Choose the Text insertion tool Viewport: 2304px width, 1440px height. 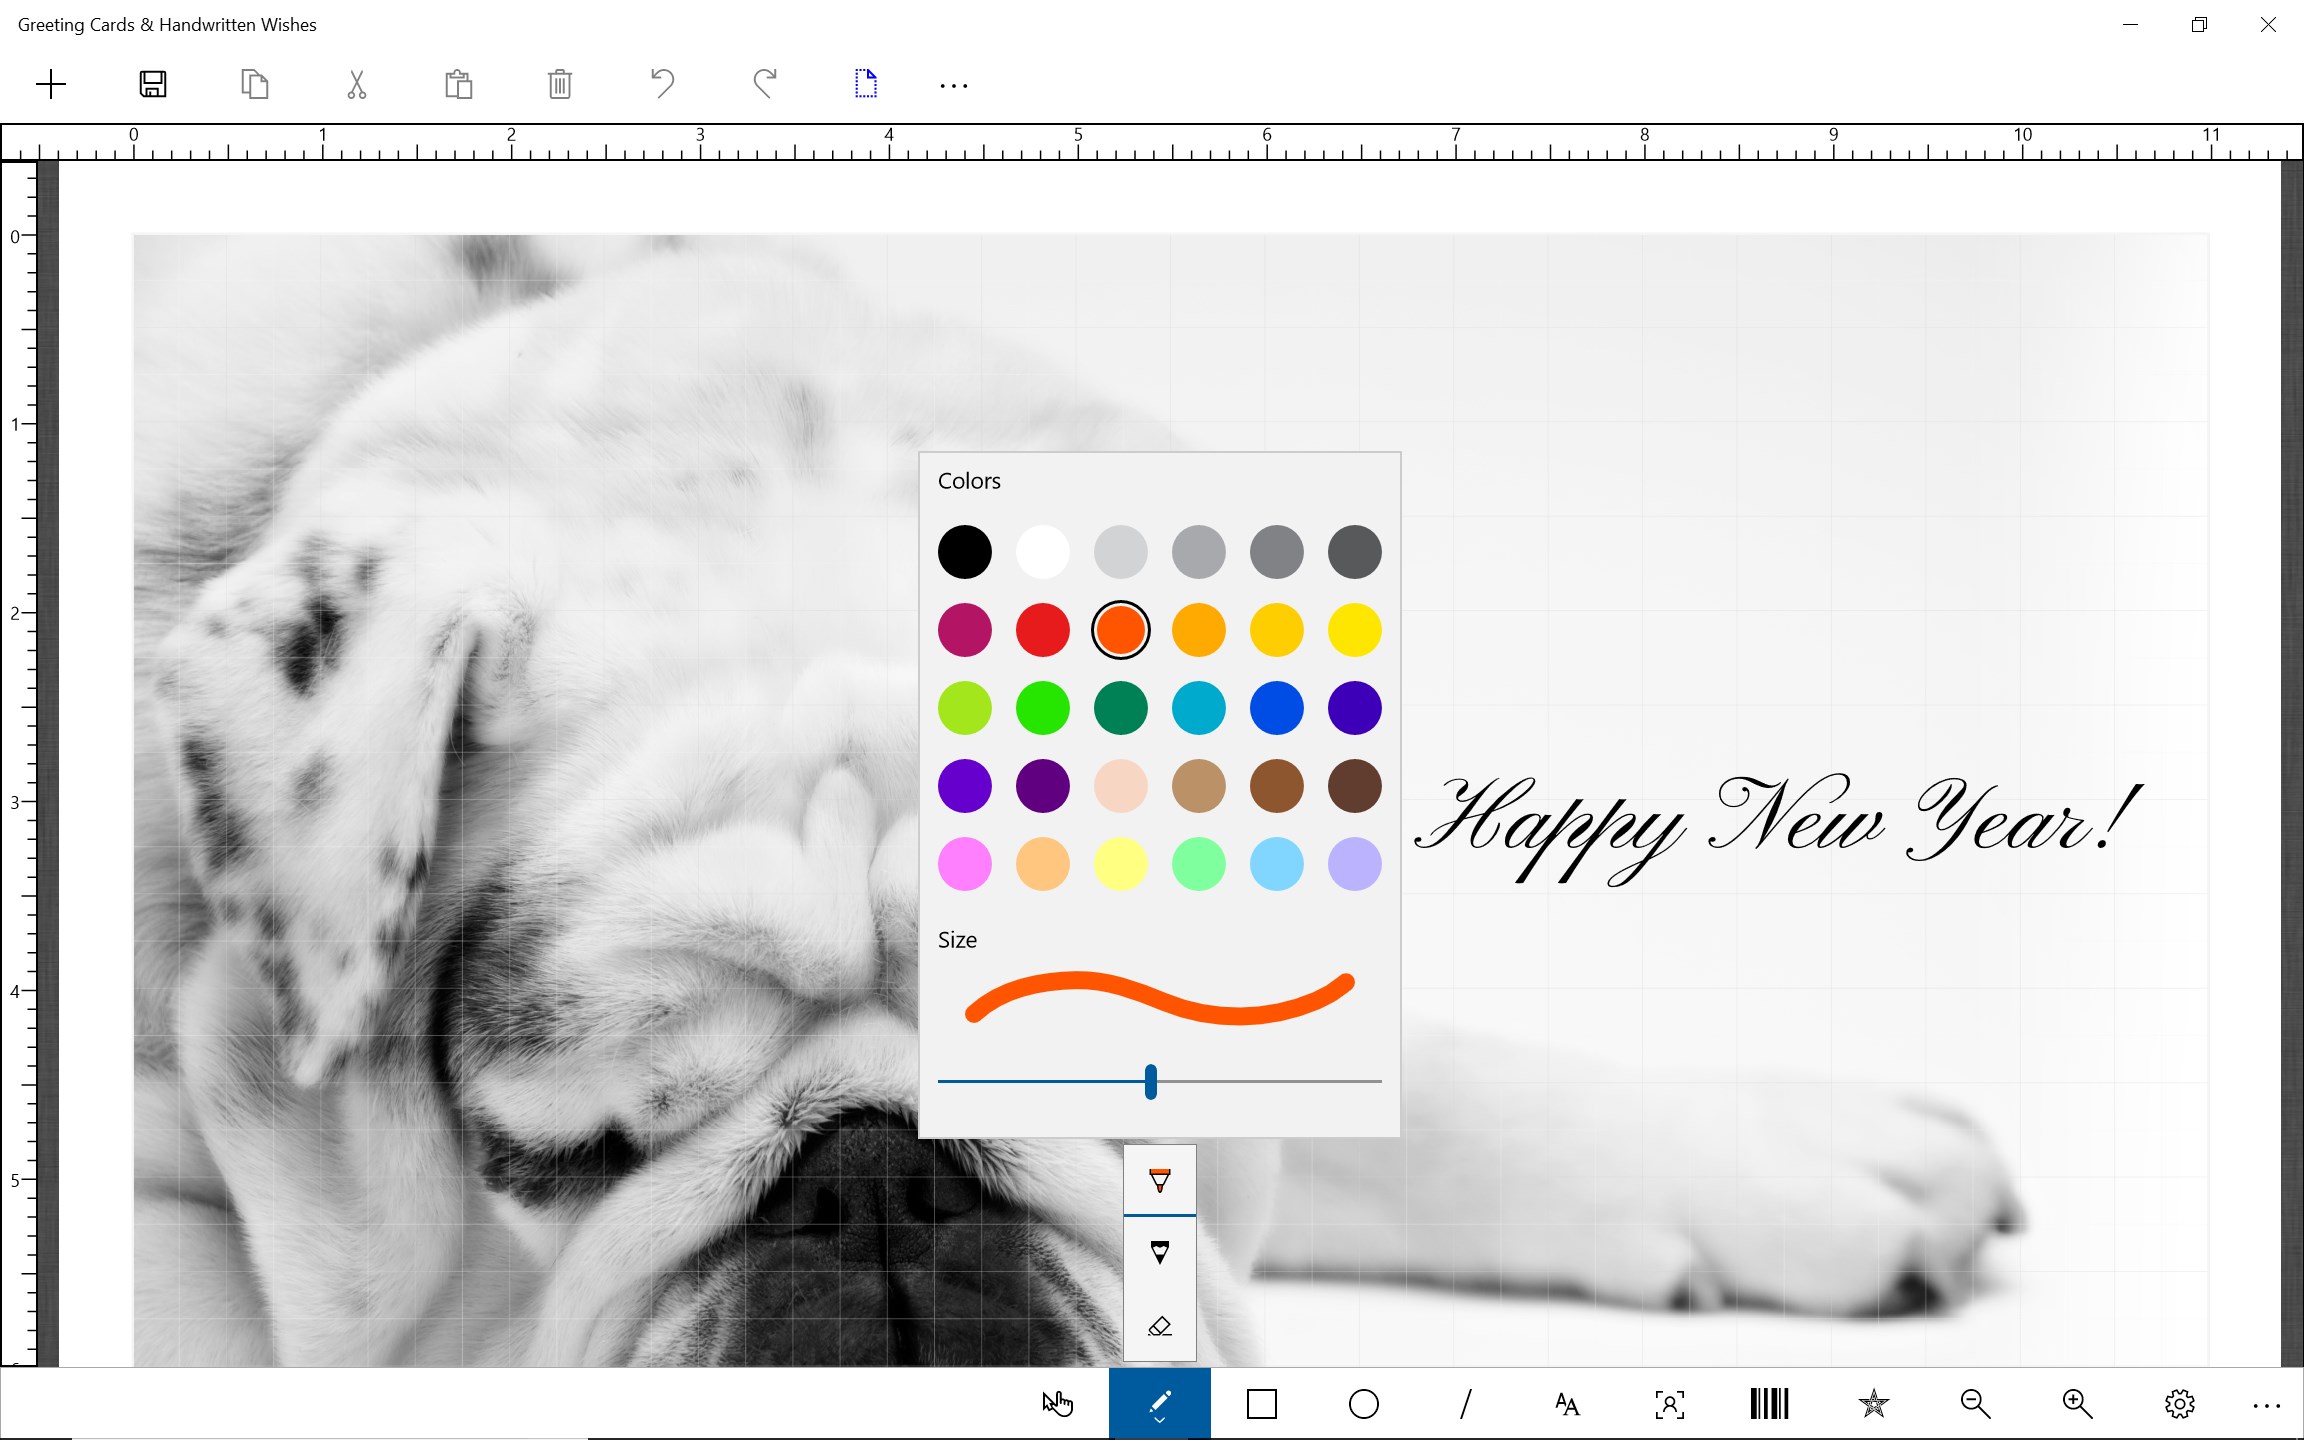[1566, 1403]
